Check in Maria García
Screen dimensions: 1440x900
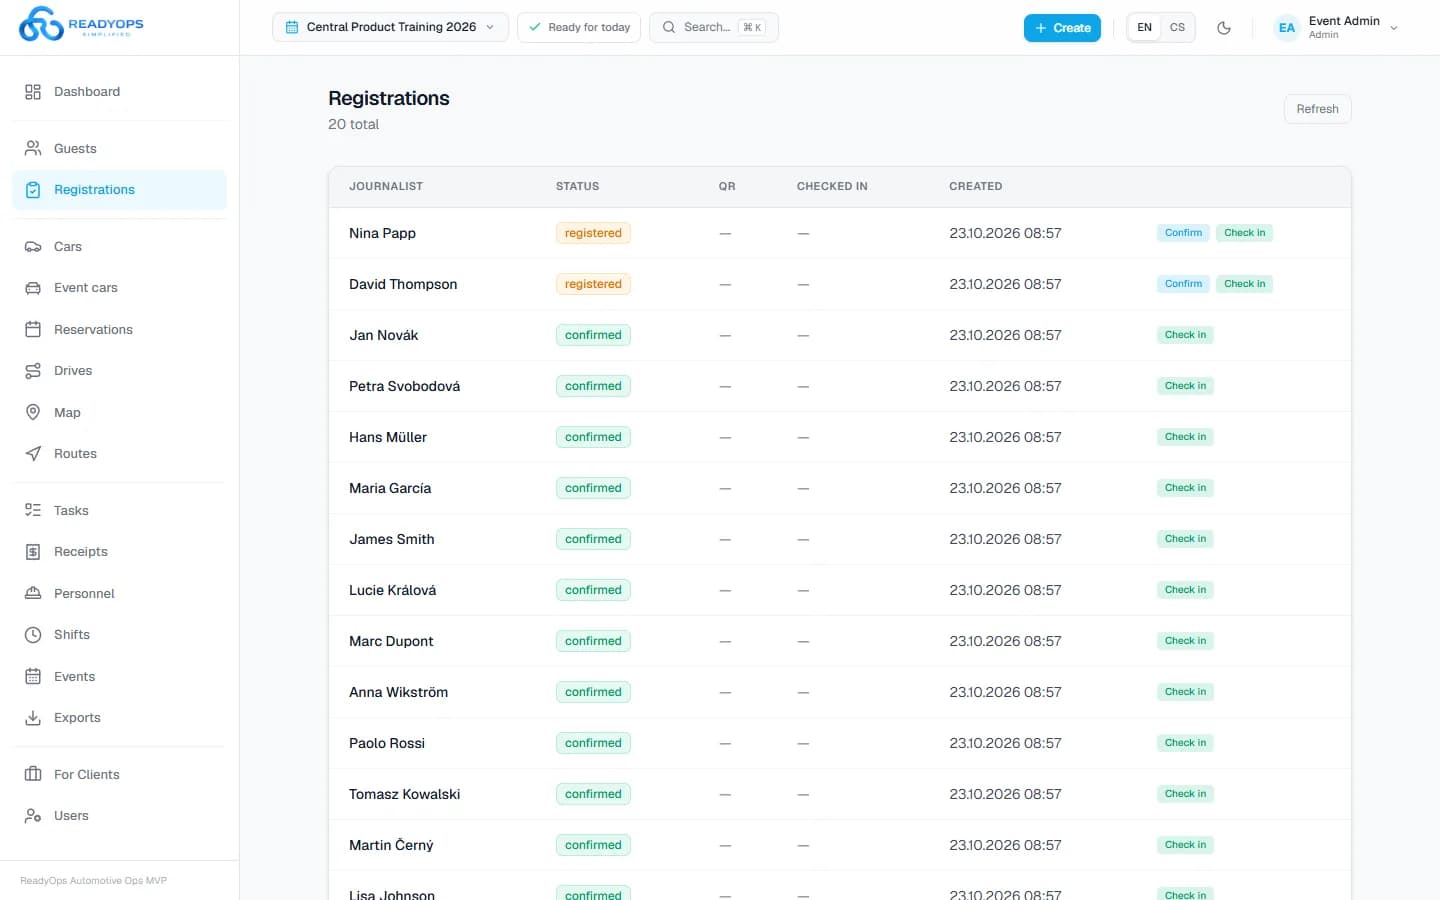point(1185,488)
